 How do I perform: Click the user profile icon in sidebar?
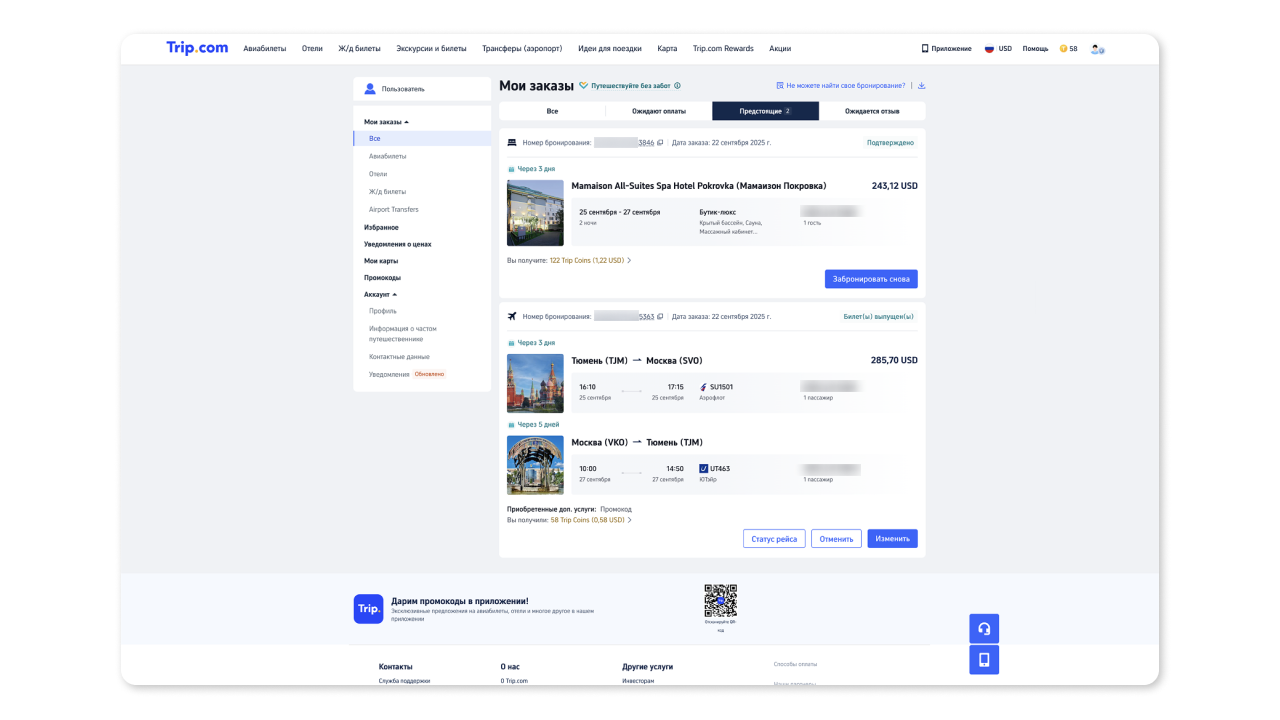tap(370, 89)
